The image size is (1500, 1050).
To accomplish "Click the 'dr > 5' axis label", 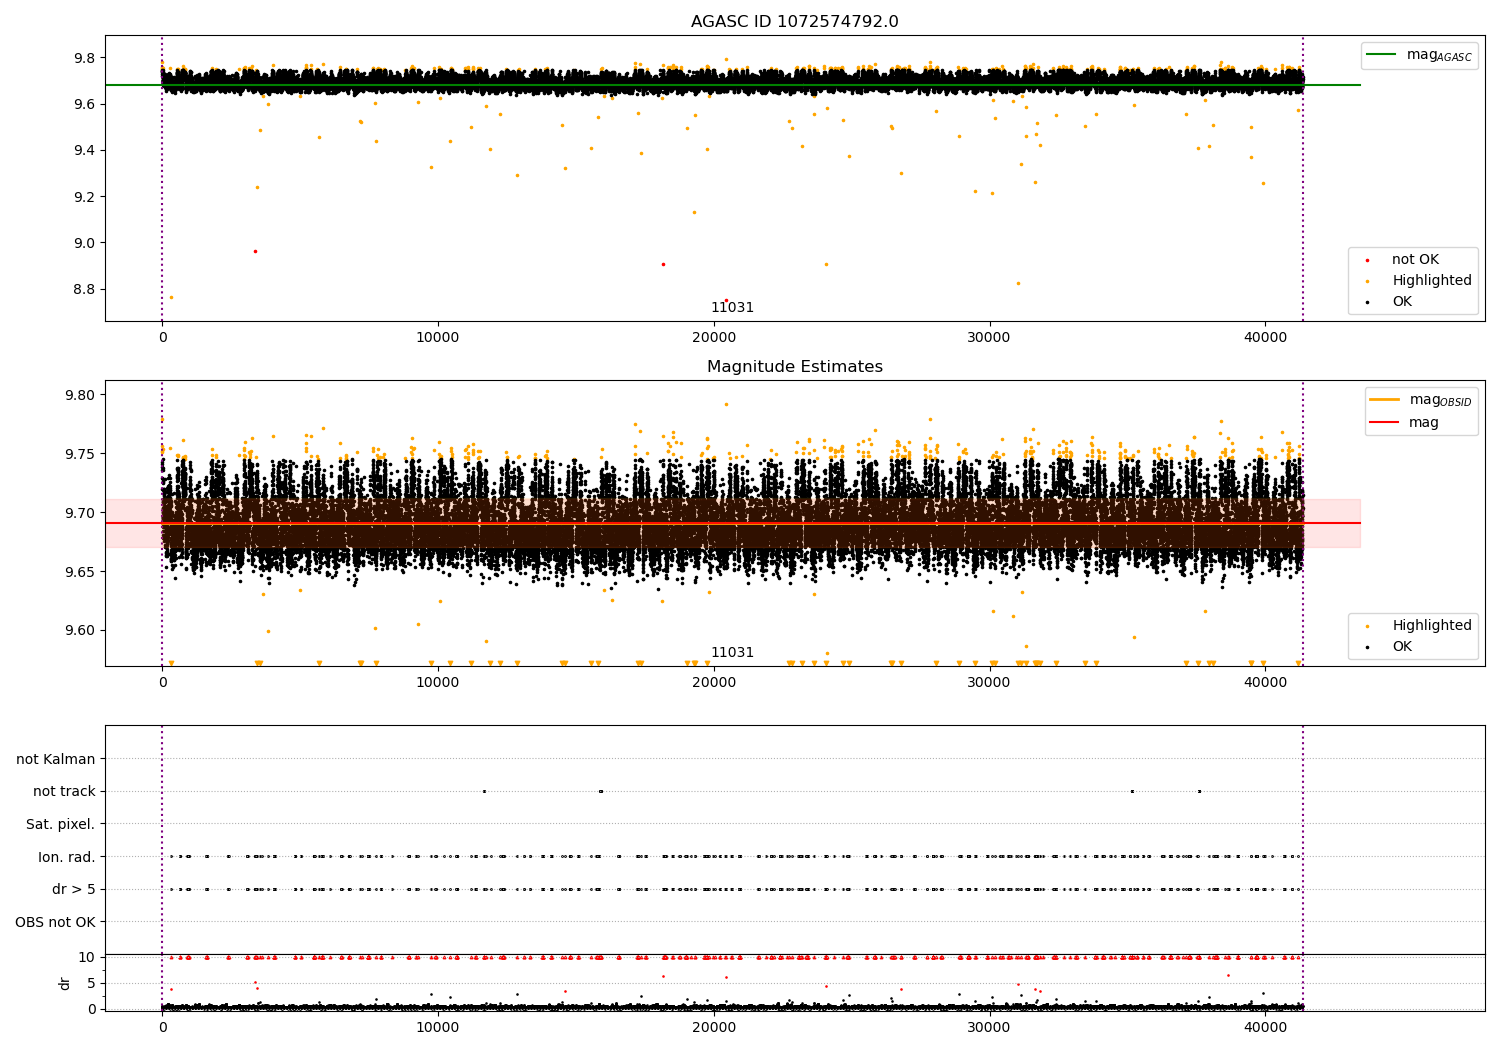I will tap(74, 889).
